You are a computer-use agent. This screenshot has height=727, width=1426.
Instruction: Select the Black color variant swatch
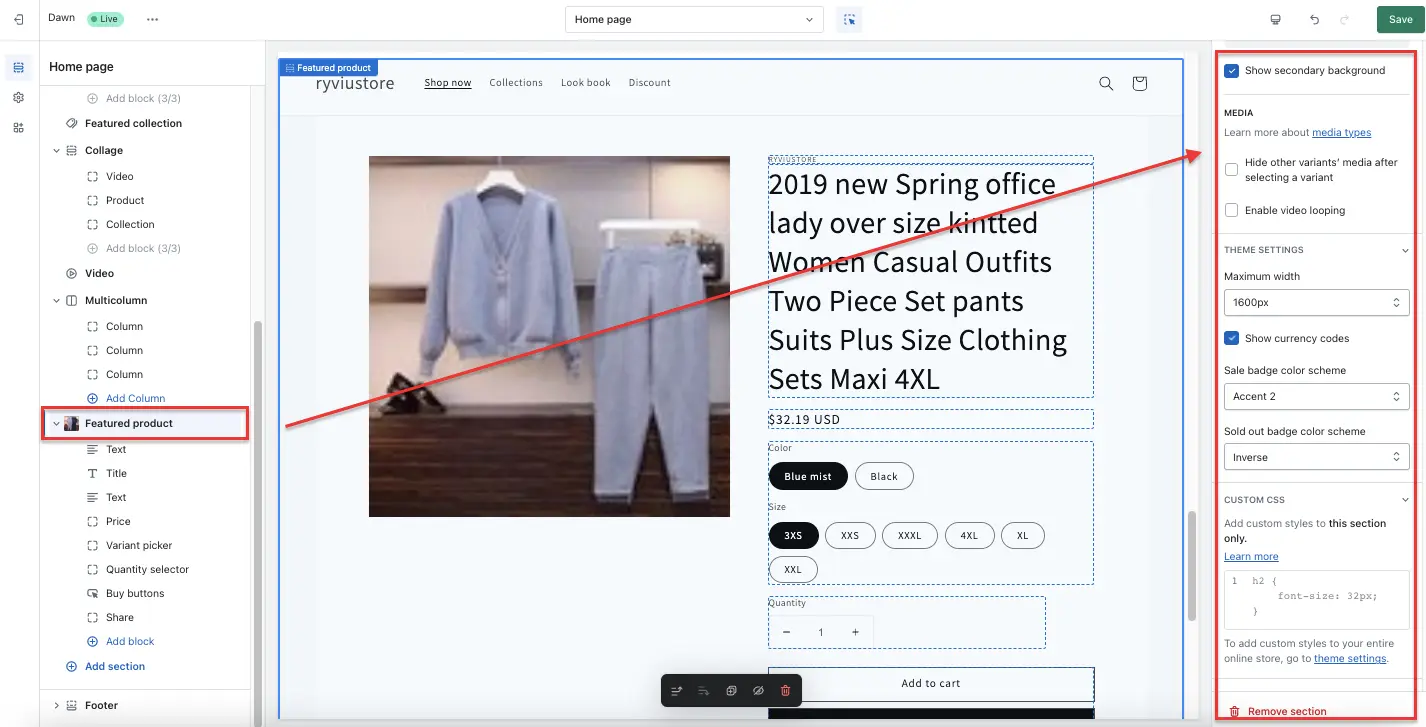tap(884, 476)
